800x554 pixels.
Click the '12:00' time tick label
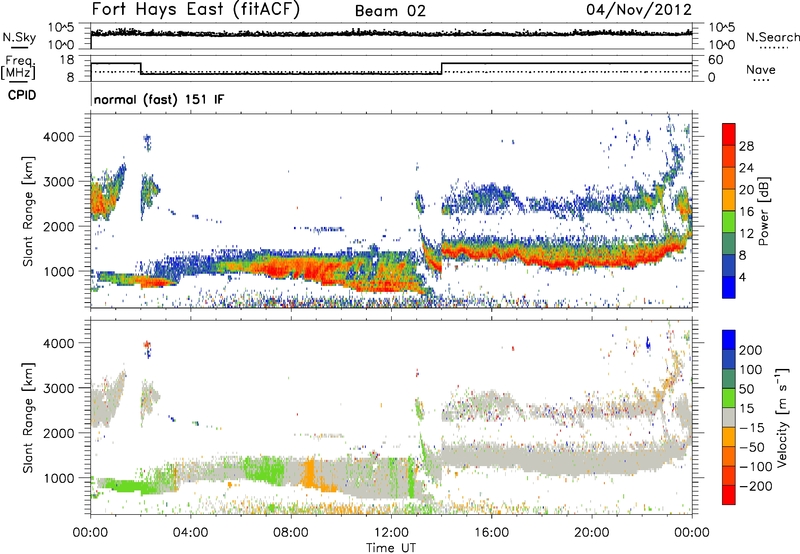tap(391, 533)
